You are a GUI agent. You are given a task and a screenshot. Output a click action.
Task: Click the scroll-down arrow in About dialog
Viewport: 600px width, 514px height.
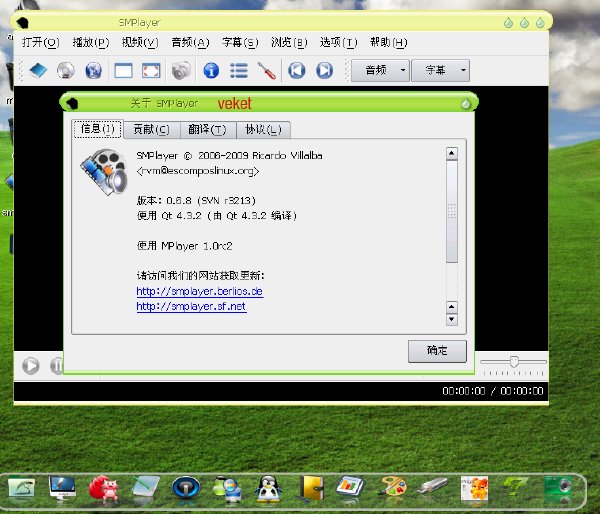pyautogui.click(x=452, y=319)
